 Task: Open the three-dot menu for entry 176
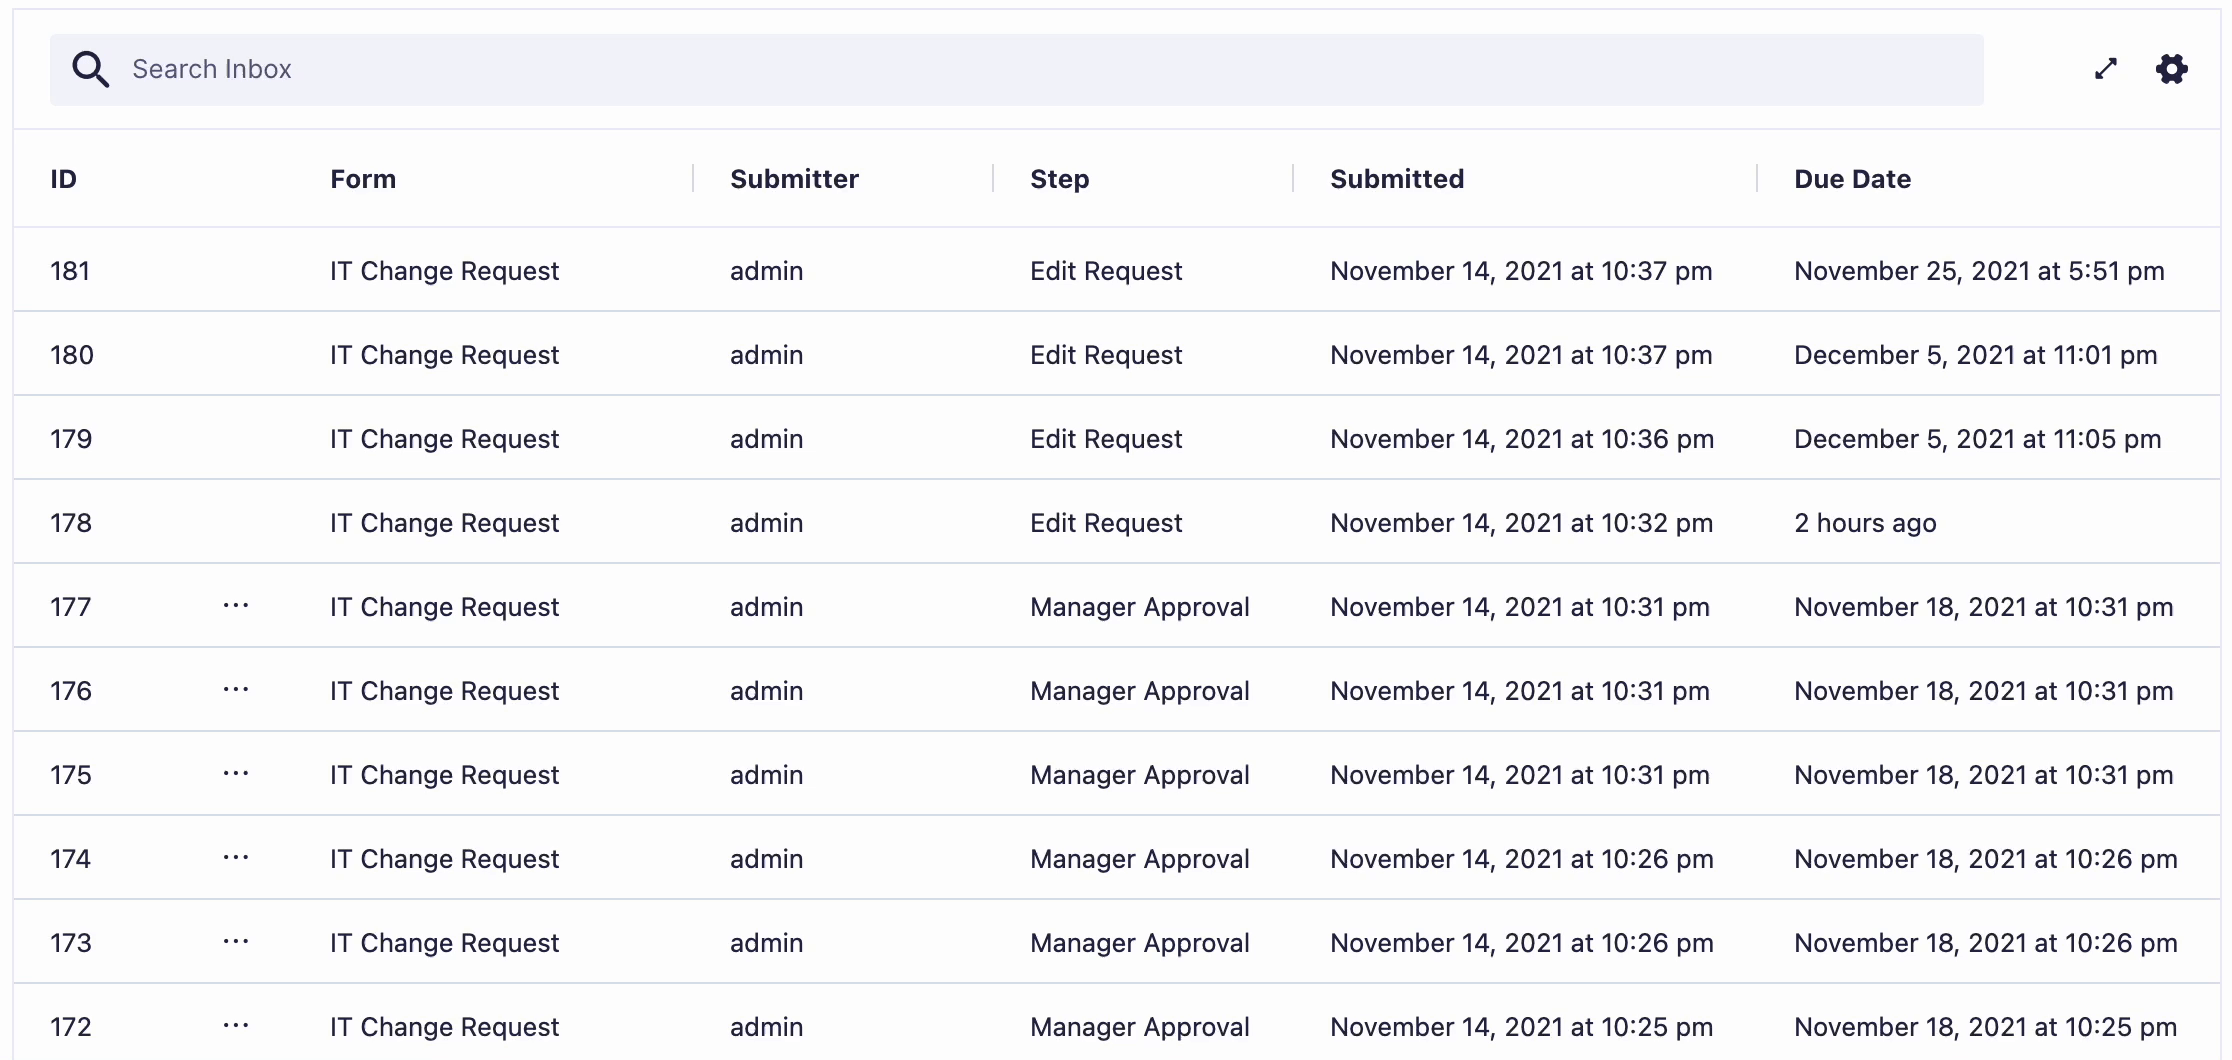tap(236, 690)
